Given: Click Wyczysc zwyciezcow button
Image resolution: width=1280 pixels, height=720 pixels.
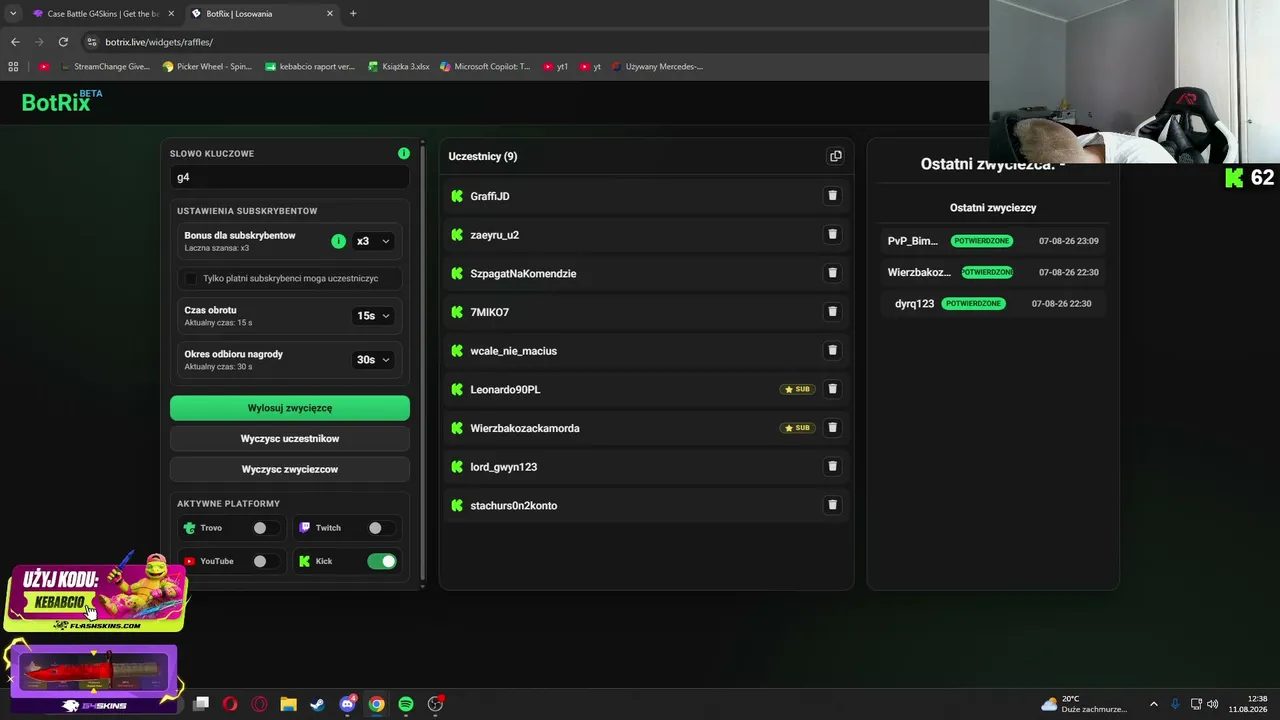Looking at the screenshot, I should click(x=290, y=470).
